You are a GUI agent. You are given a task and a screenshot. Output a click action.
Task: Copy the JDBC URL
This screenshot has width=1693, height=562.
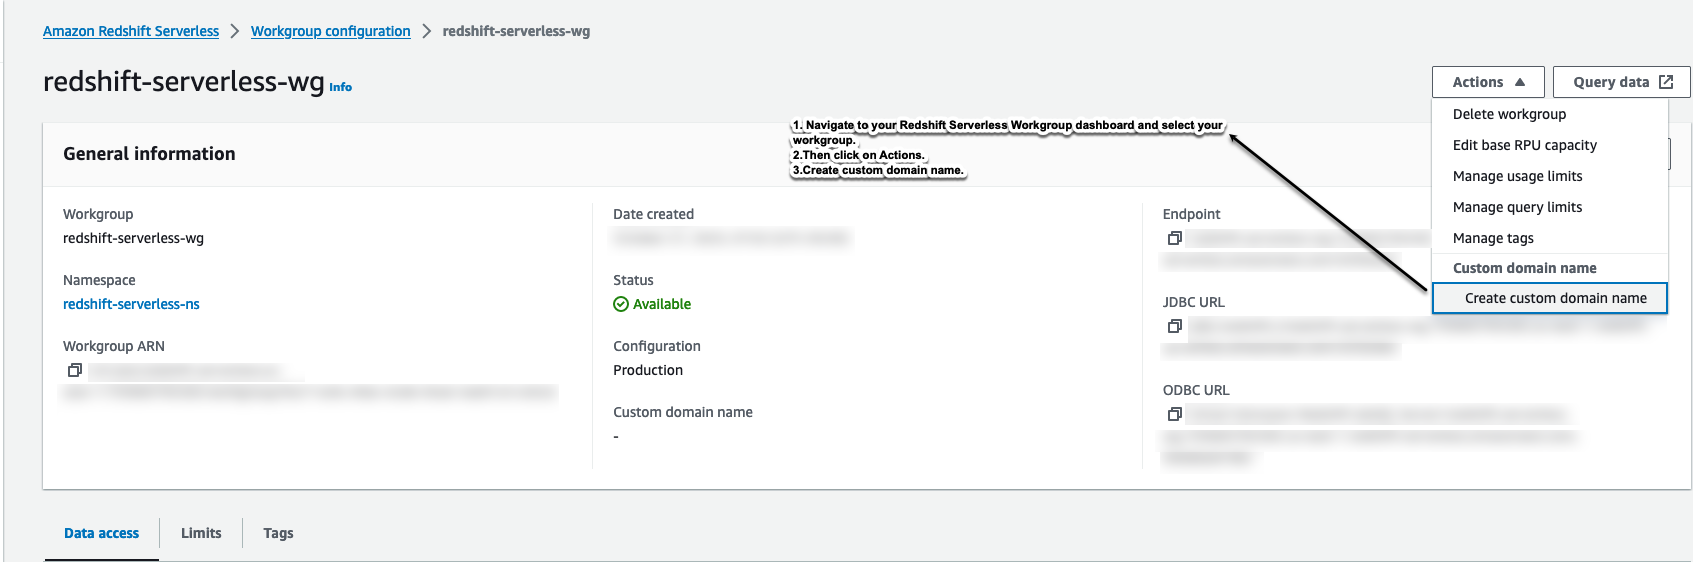coord(1175,326)
